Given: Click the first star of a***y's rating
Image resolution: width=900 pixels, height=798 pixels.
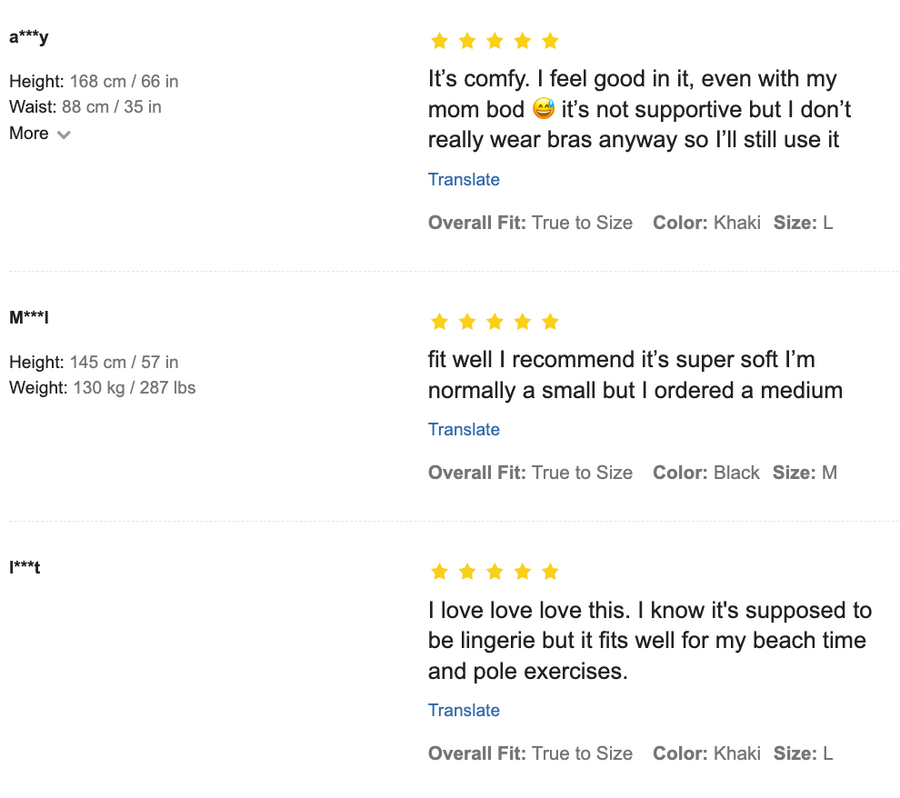Looking at the screenshot, I should pyautogui.click(x=439, y=41).
